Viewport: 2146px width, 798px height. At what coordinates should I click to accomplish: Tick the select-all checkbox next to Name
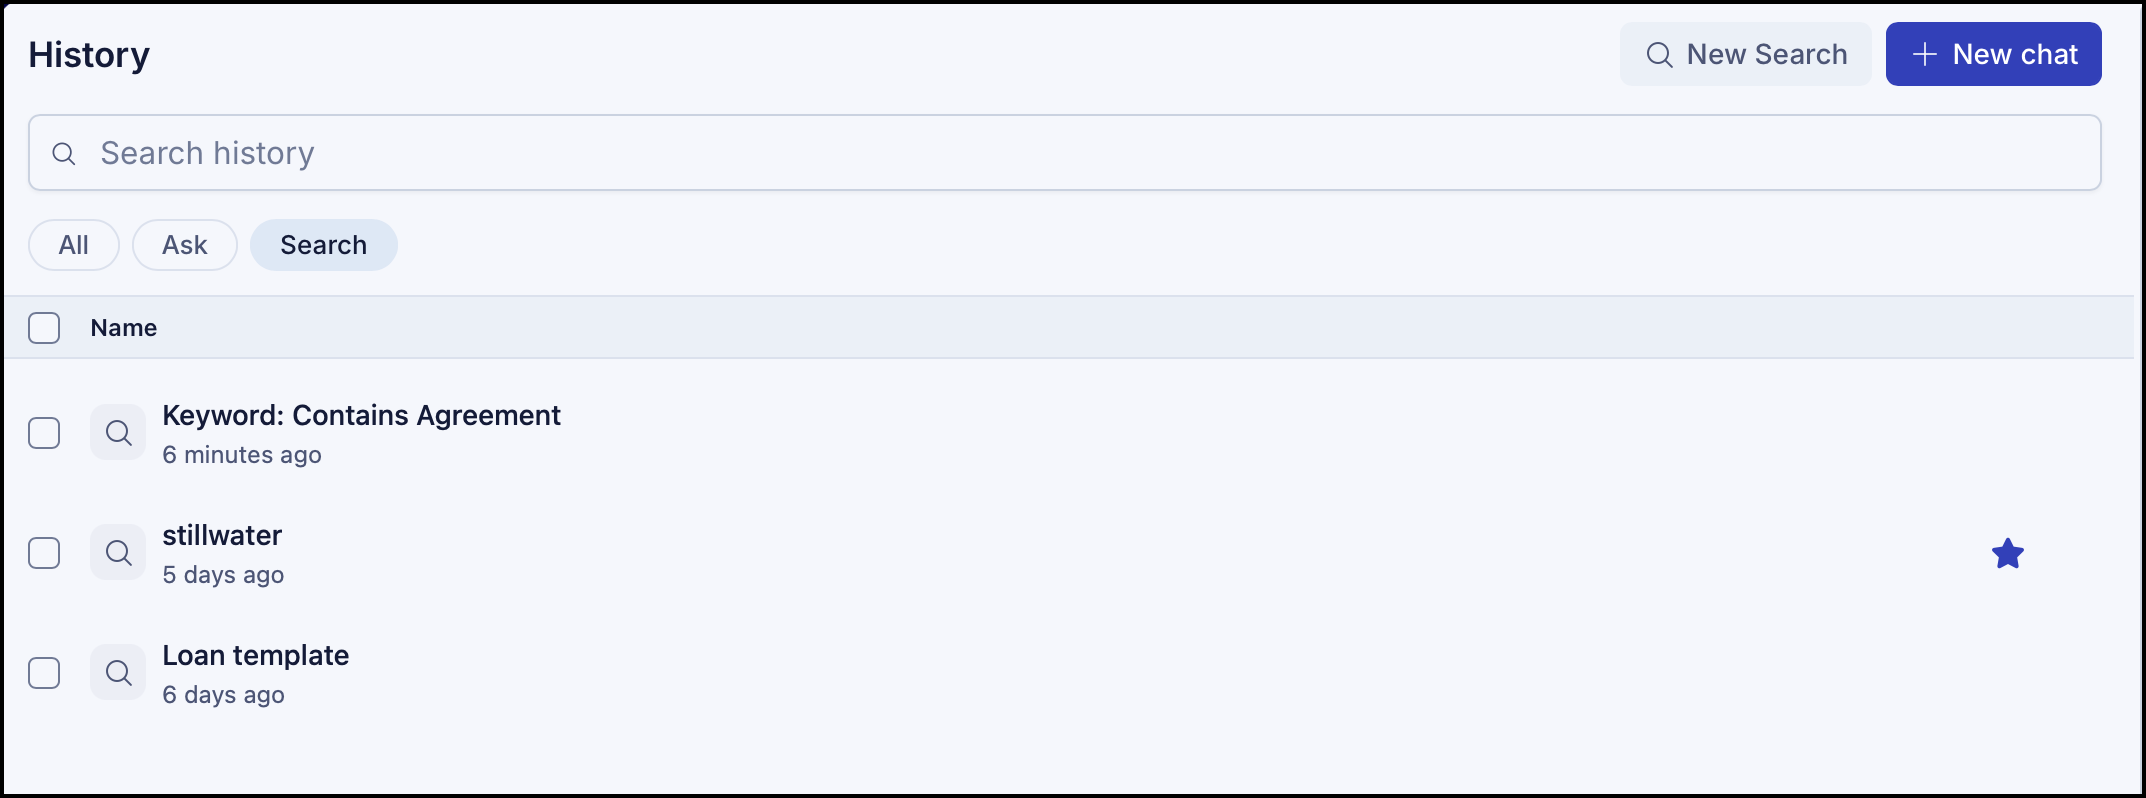click(x=44, y=328)
